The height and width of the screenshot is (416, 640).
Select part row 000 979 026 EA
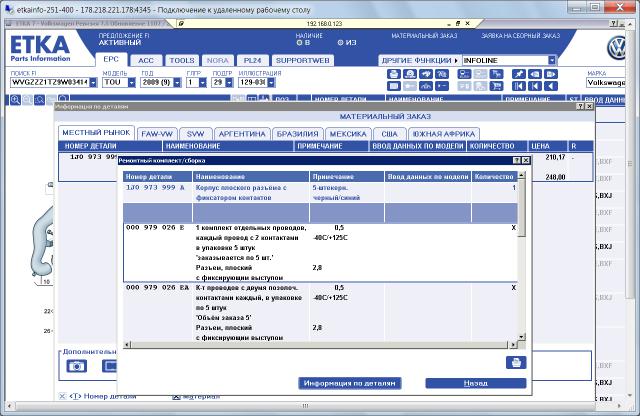(x=320, y=312)
